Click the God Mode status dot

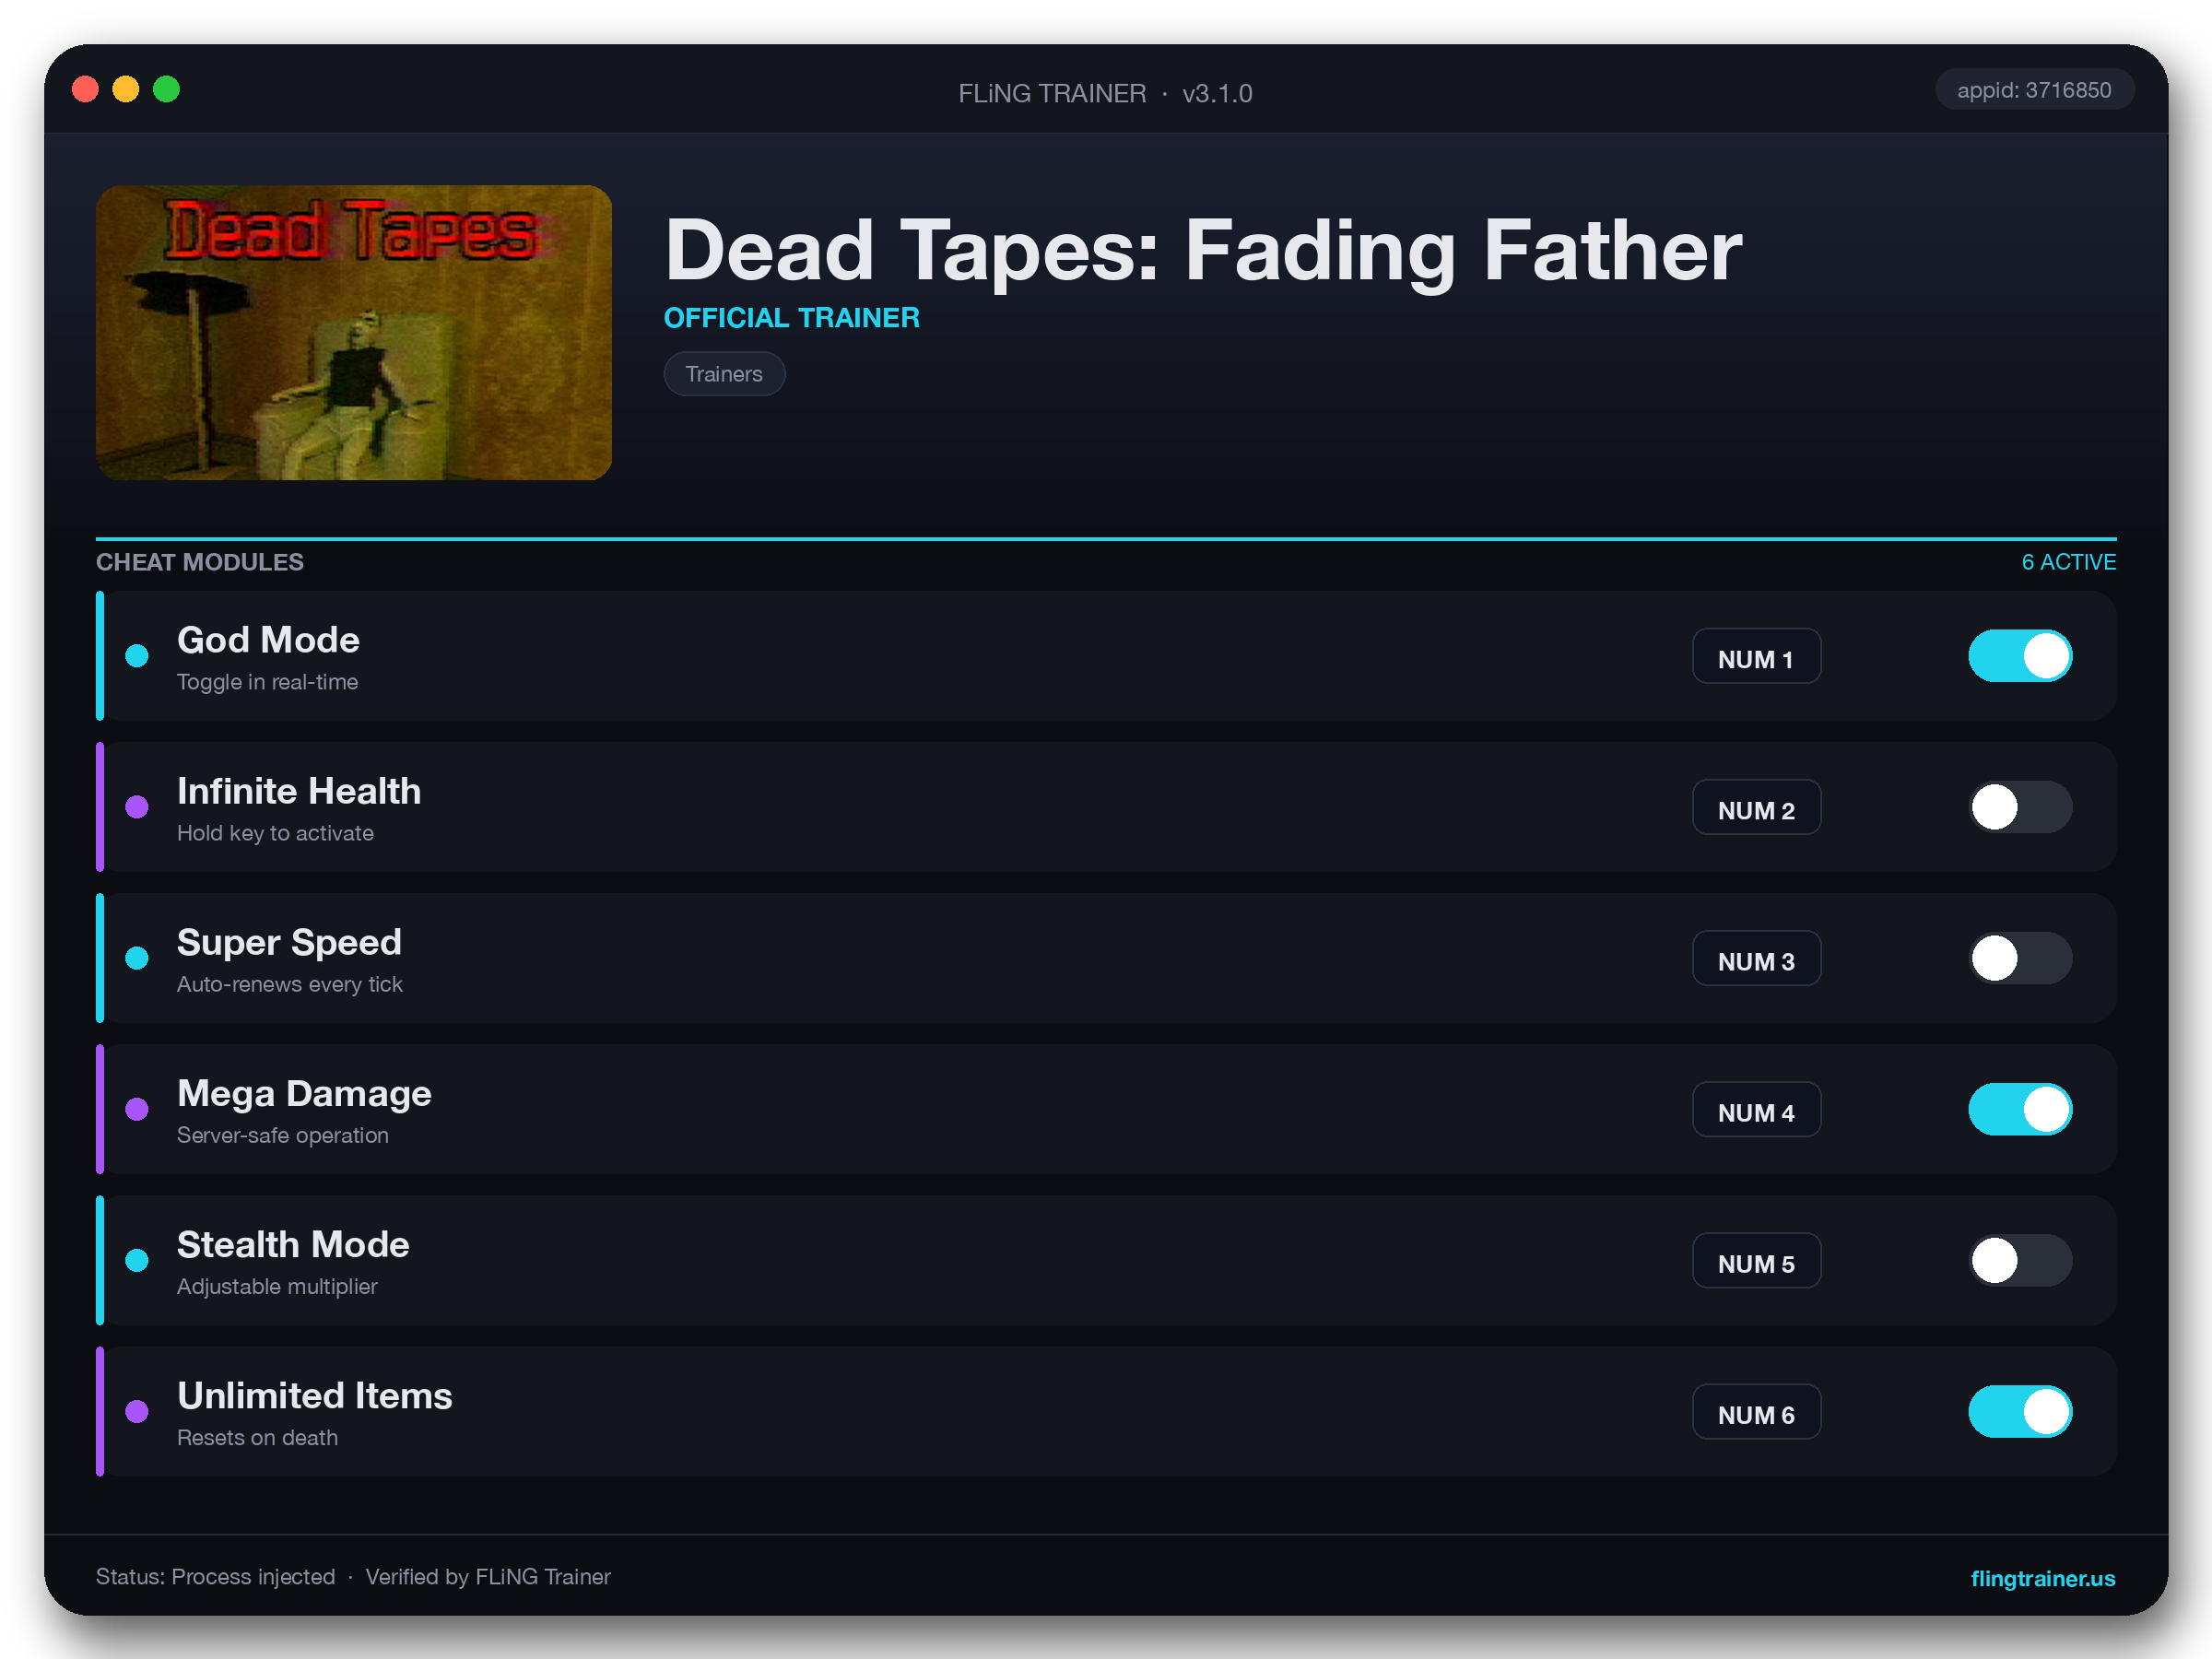click(x=137, y=656)
